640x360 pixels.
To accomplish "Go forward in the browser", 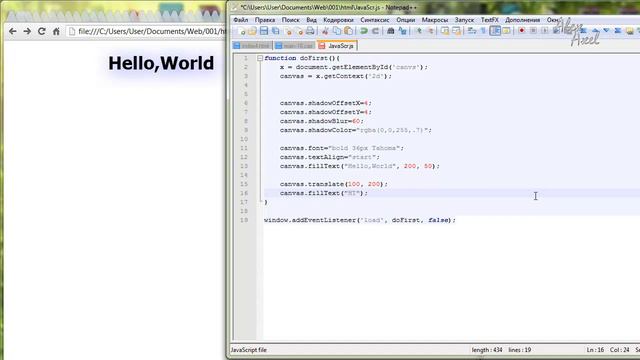I will tap(27, 31).
